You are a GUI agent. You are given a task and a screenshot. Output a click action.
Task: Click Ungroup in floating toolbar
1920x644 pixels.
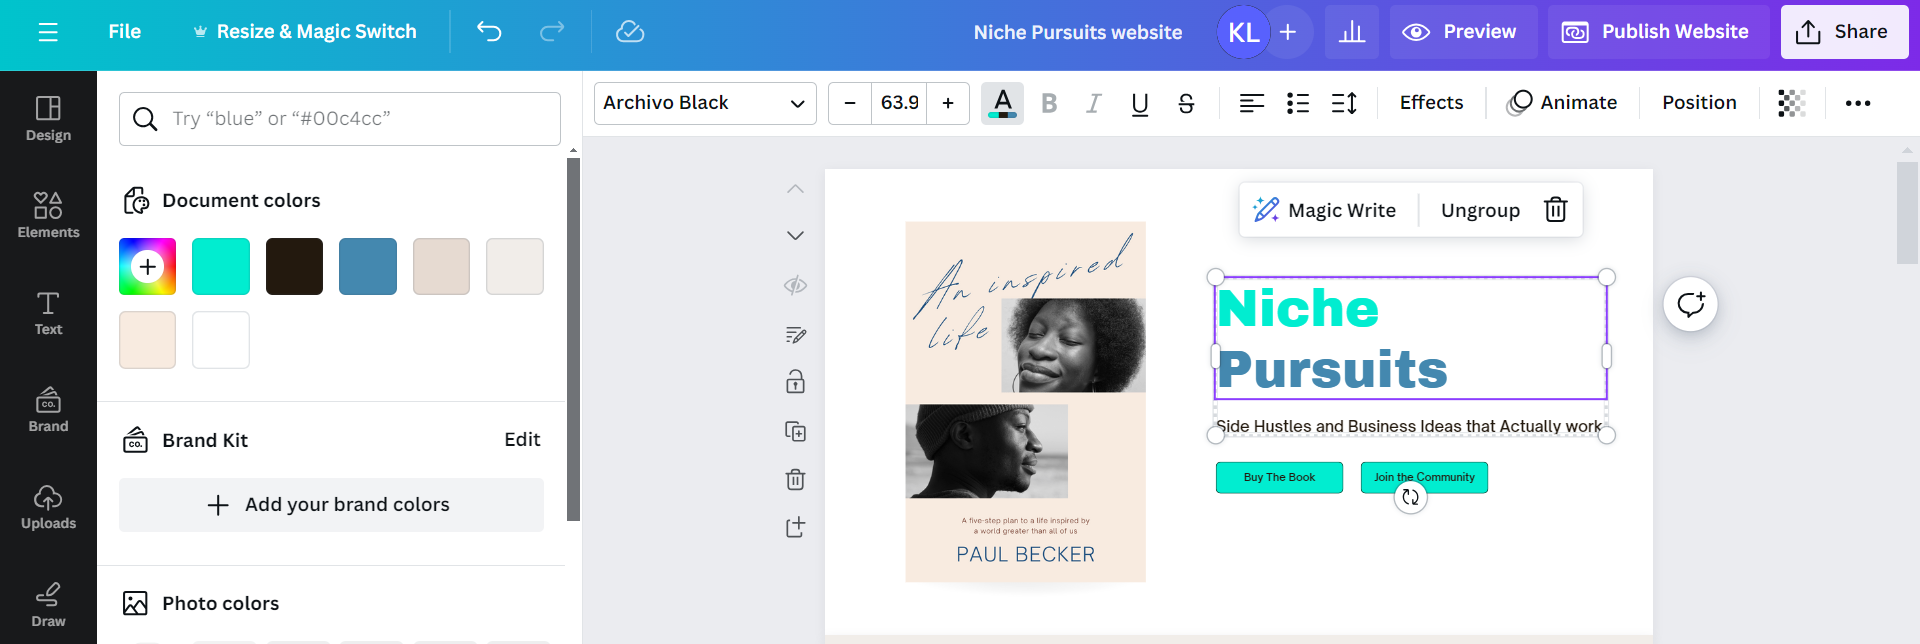(1480, 210)
